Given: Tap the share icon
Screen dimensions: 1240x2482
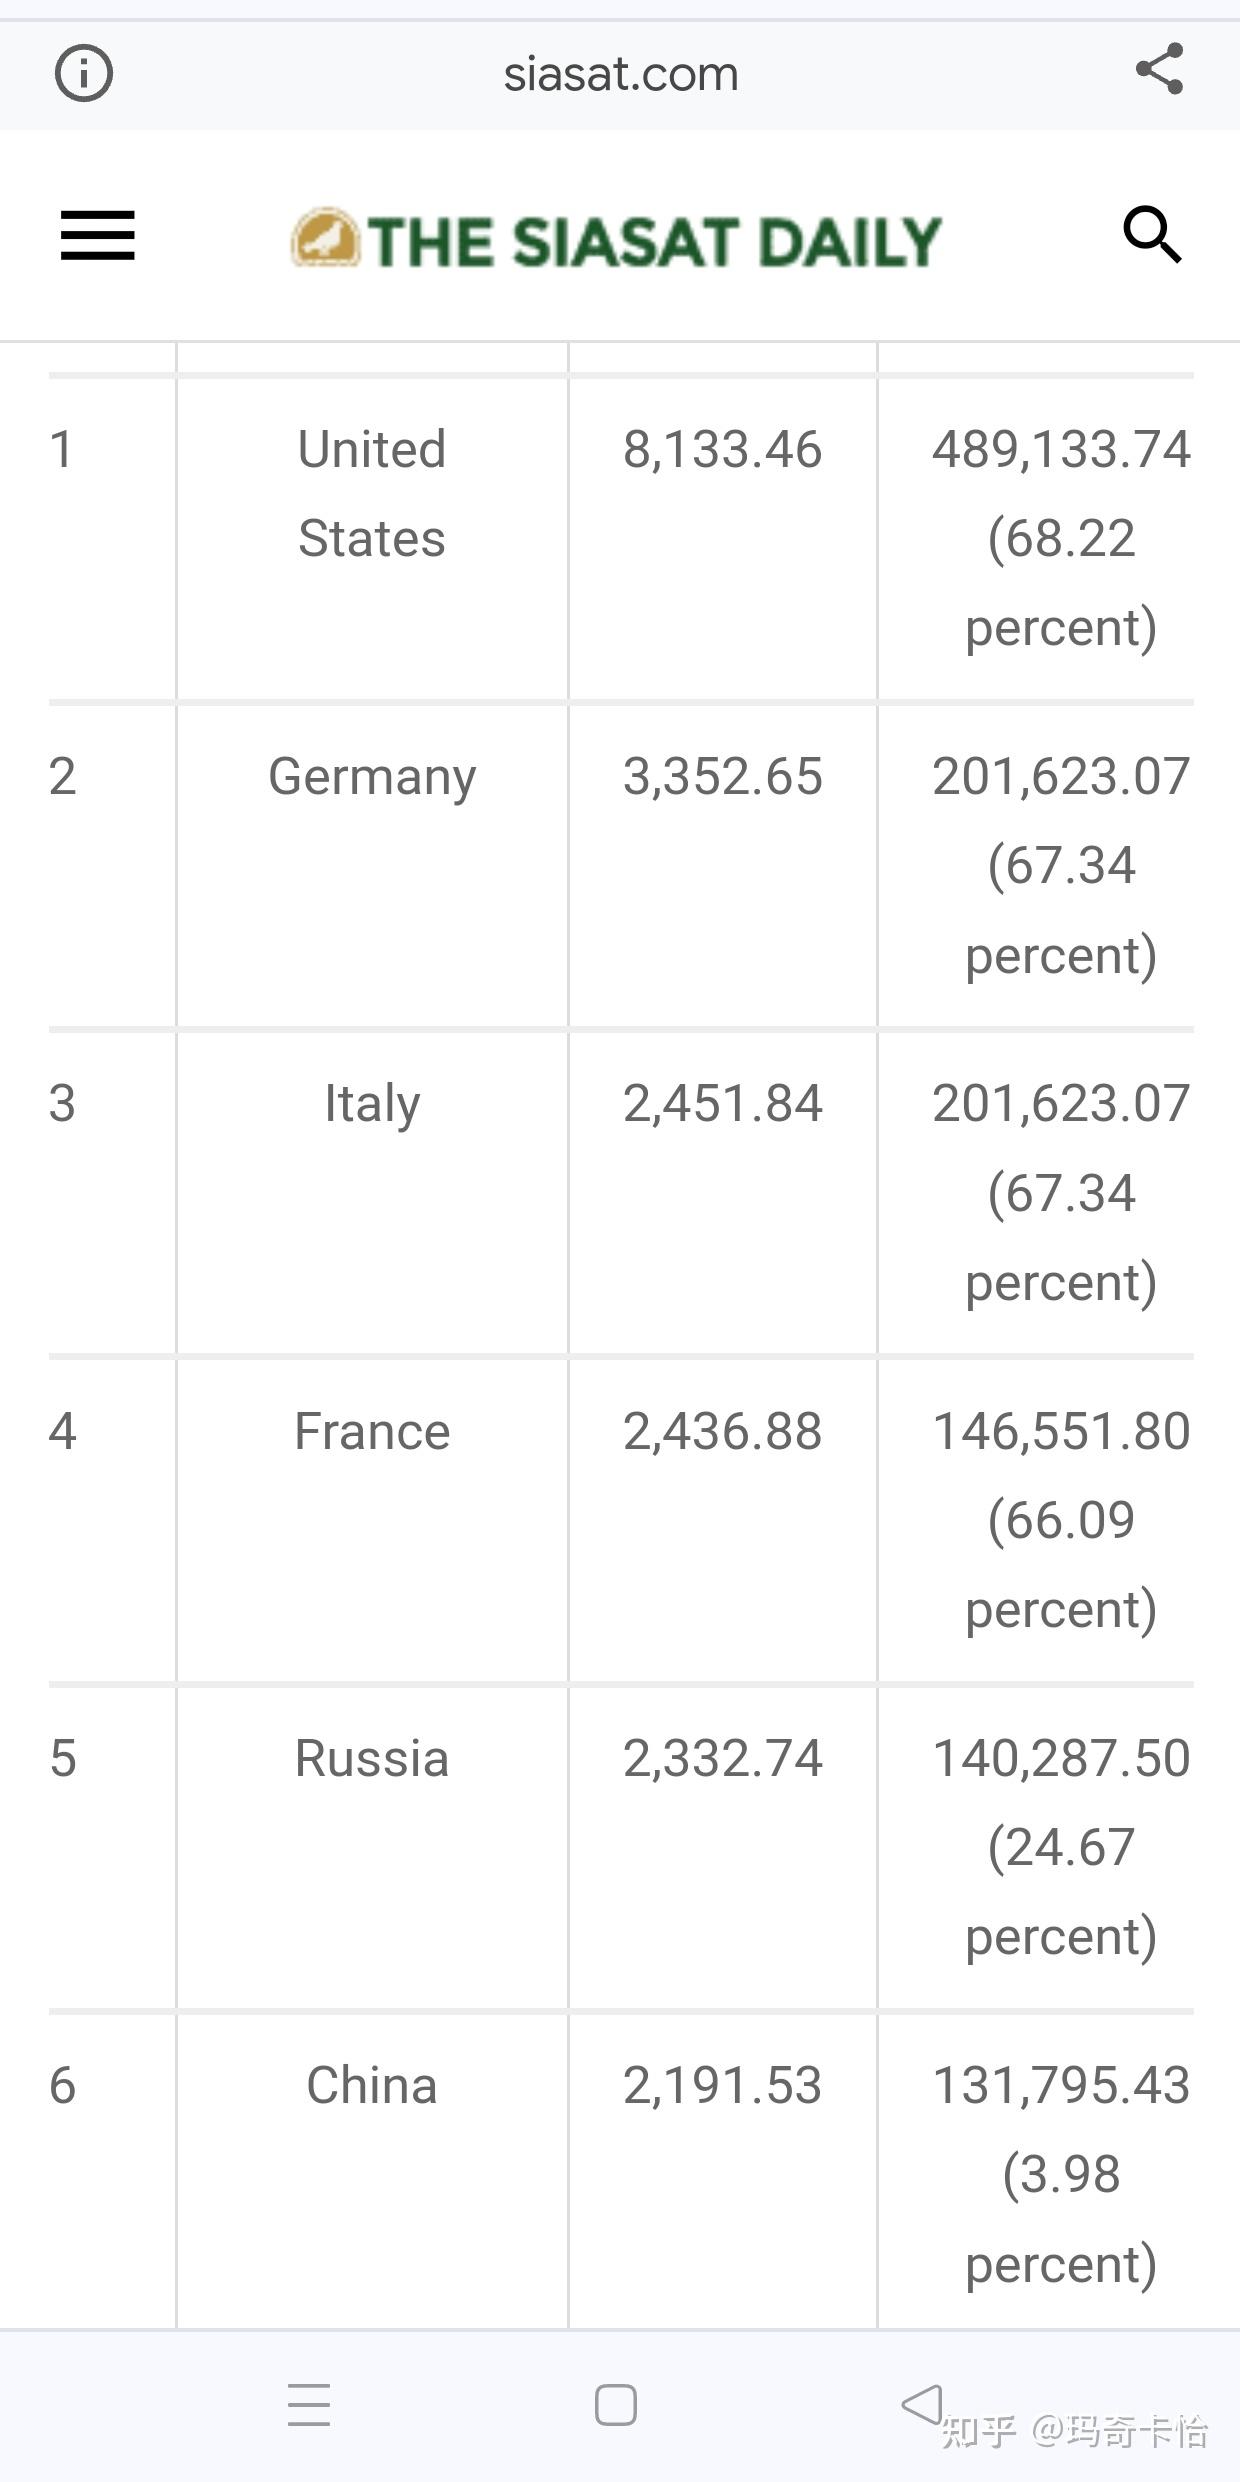Looking at the screenshot, I should coord(1160,69).
